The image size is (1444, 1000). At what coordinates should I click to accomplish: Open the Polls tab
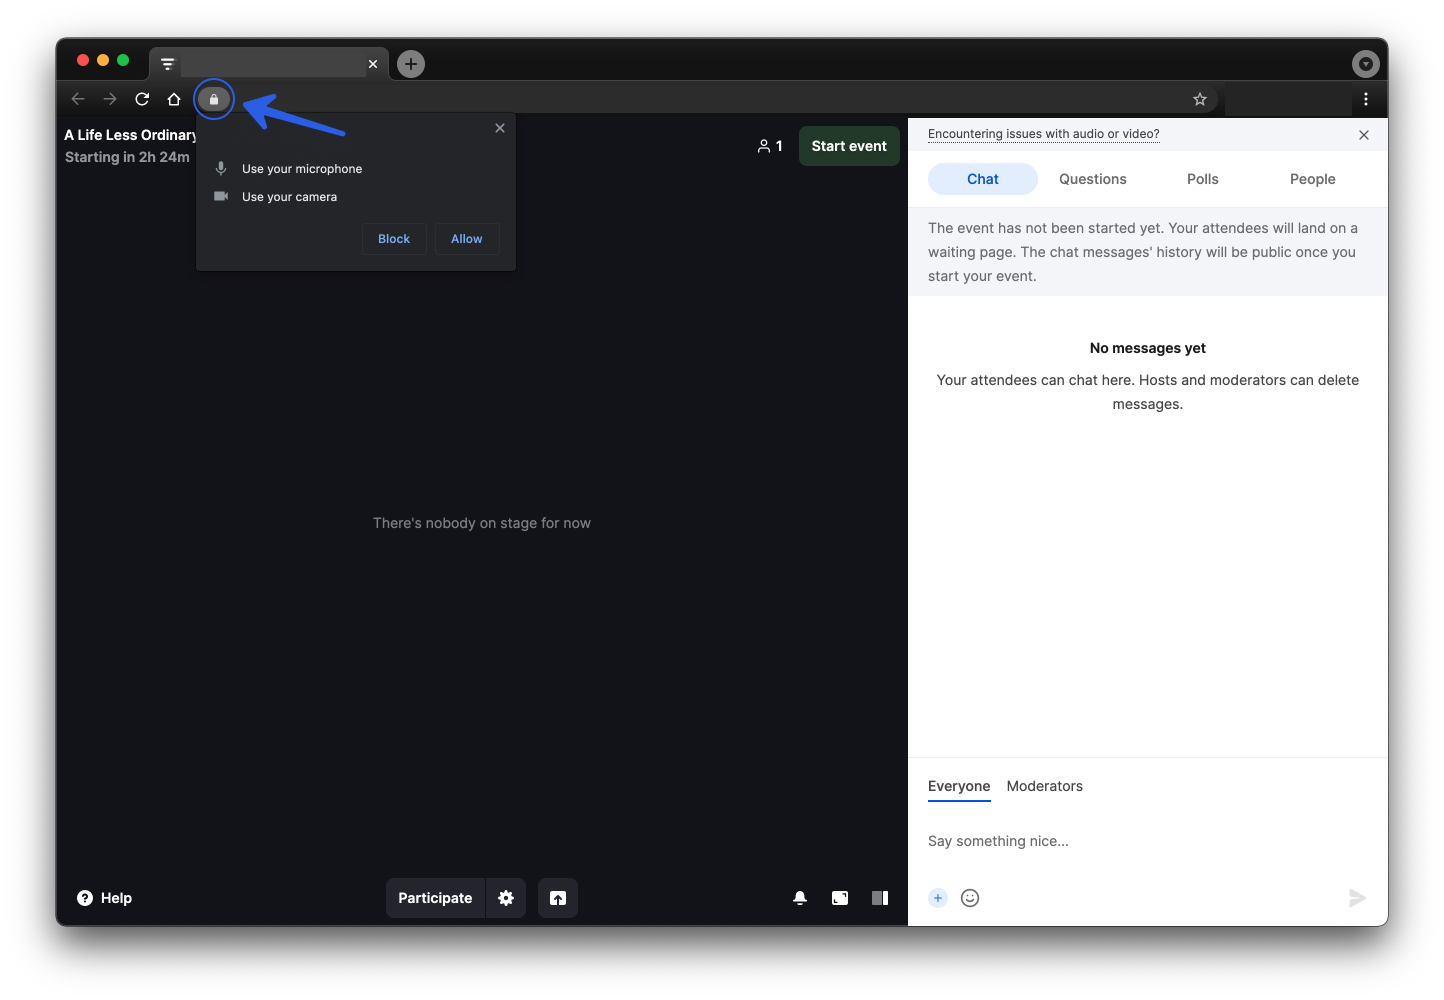pyautogui.click(x=1202, y=178)
